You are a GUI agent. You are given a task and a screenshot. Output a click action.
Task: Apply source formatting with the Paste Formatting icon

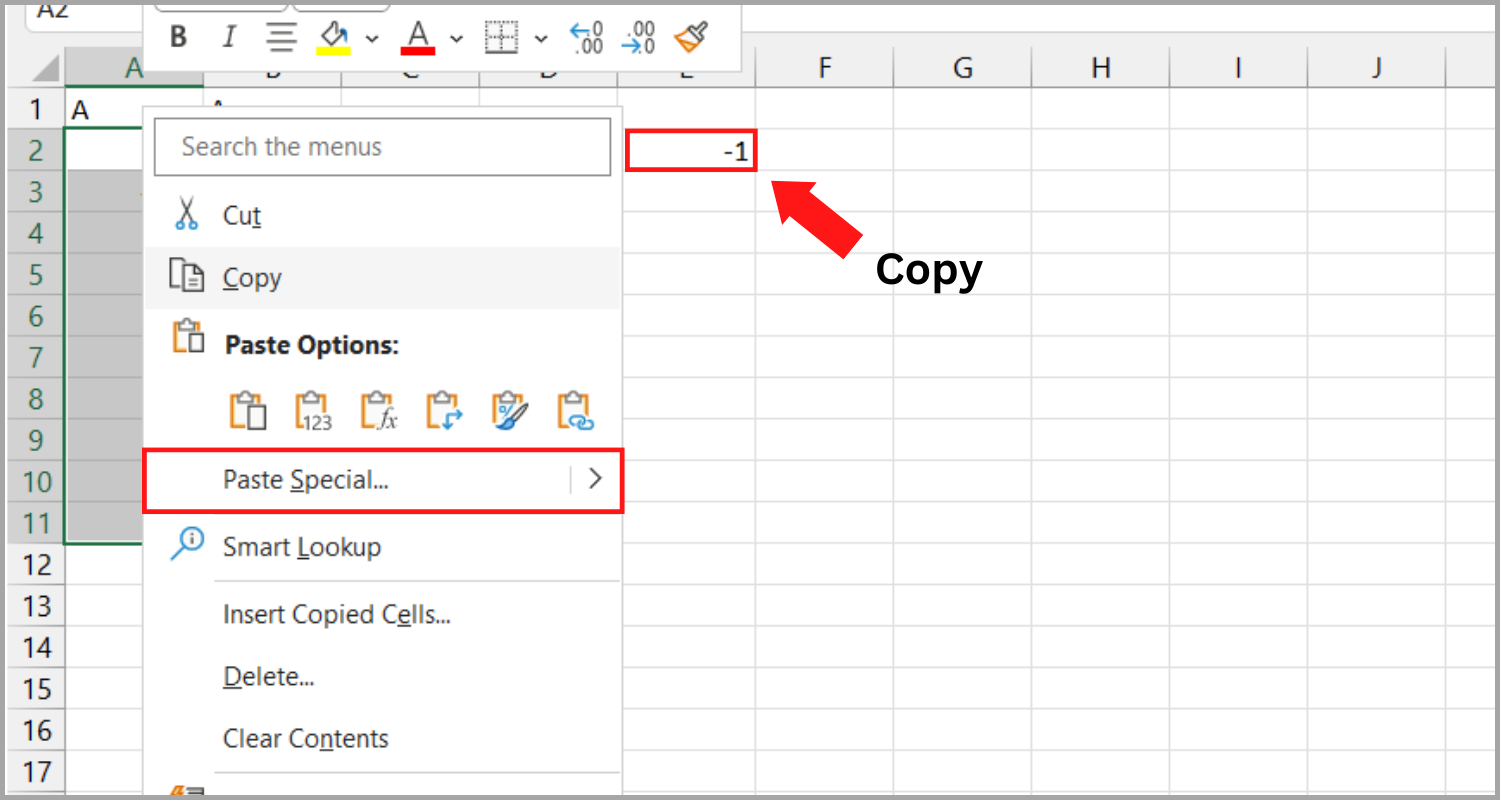[509, 410]
